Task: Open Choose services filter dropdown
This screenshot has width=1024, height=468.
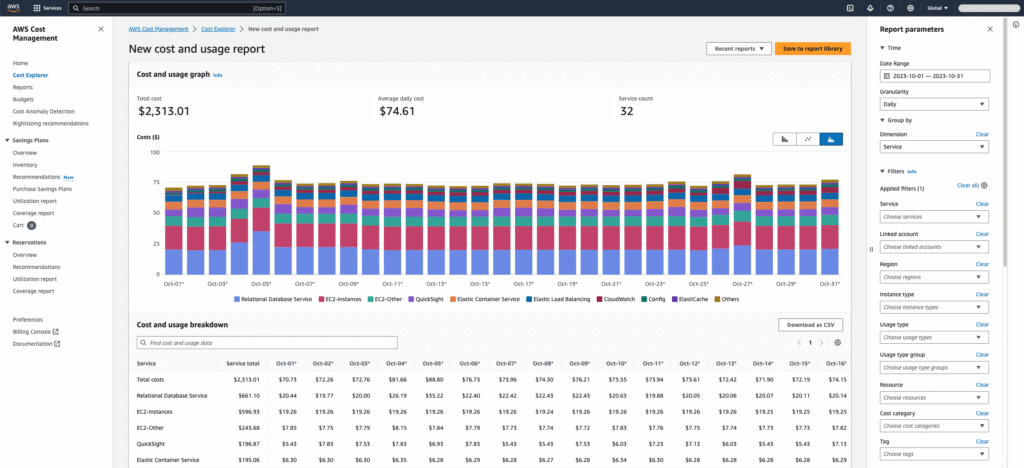Action: pyautogui.click(x=934, y=217)
